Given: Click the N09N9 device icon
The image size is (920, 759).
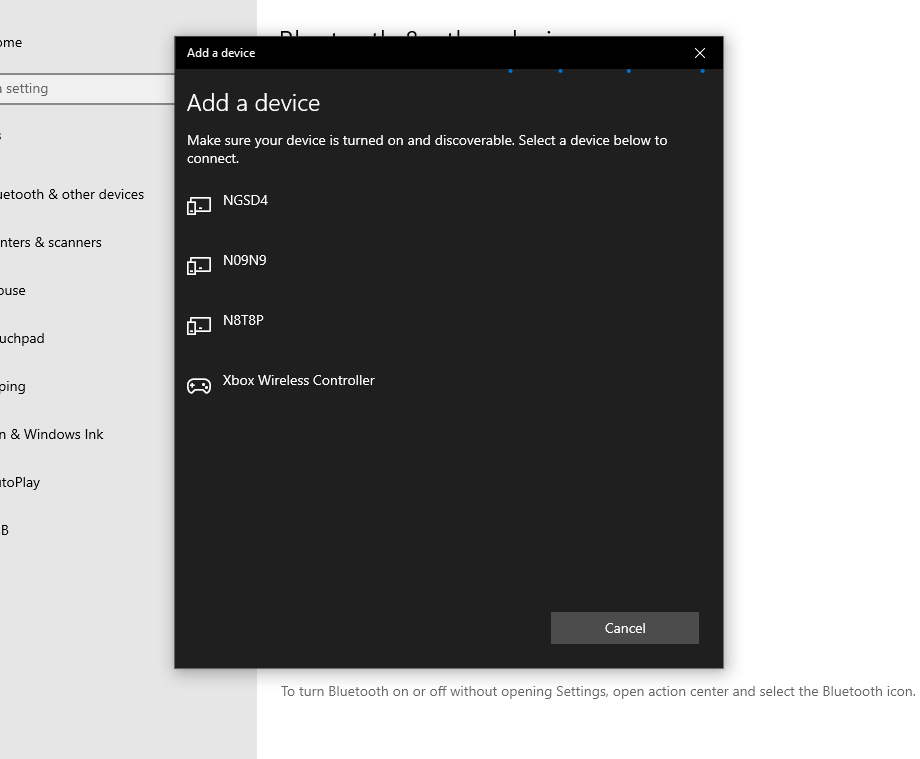Looking at the screenshot, I should pos(199,266).
